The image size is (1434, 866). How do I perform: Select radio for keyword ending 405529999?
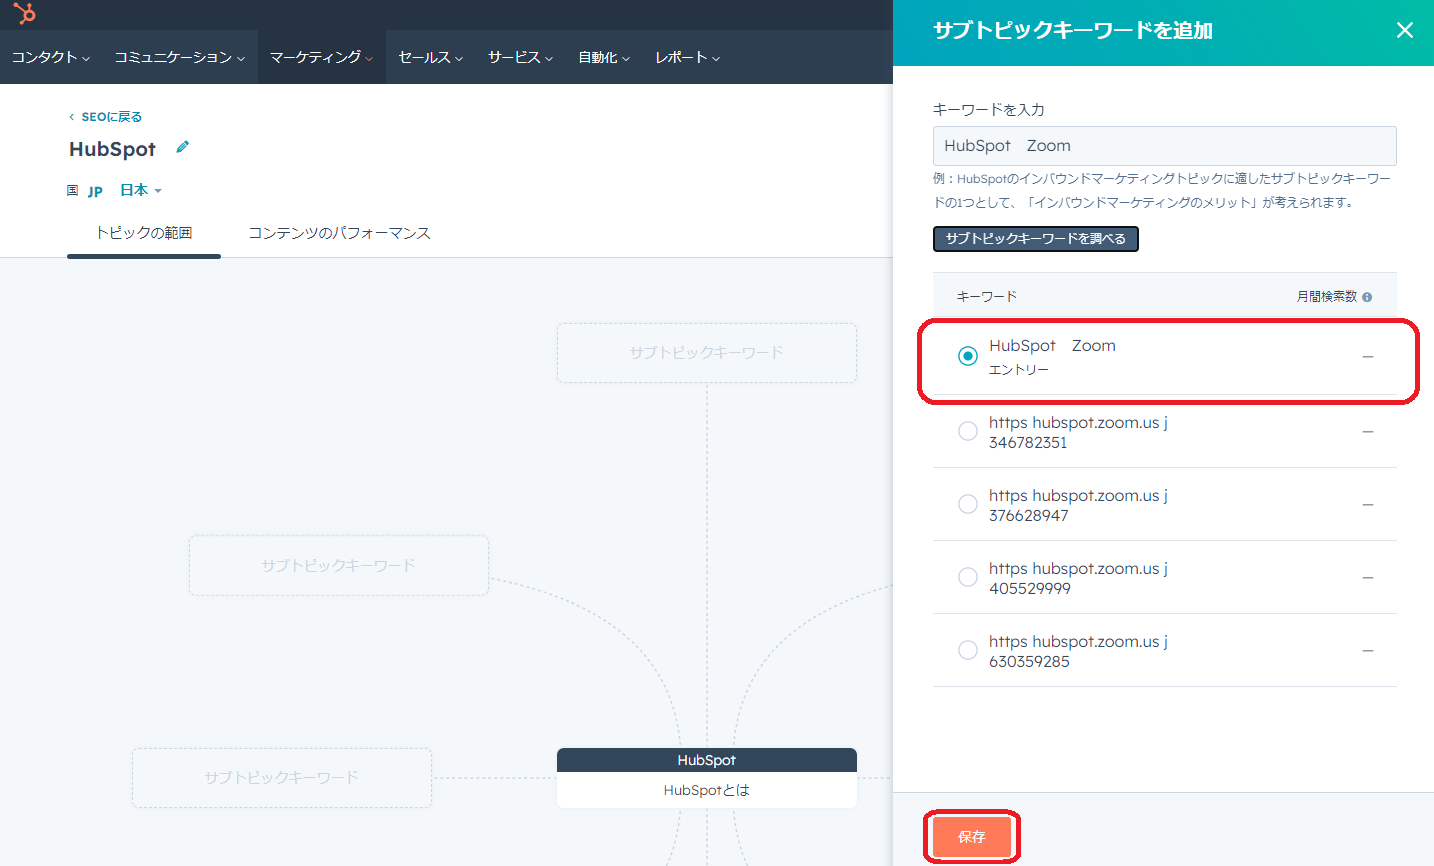(x=967, y=577)
